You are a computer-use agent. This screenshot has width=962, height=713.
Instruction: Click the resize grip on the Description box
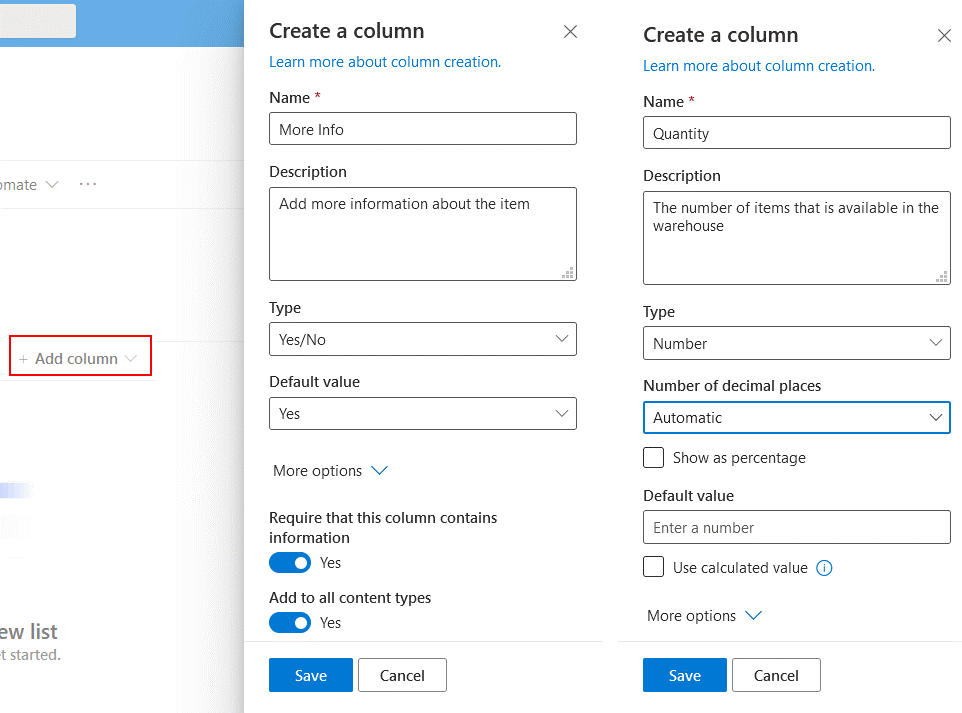tap(568, 274)
